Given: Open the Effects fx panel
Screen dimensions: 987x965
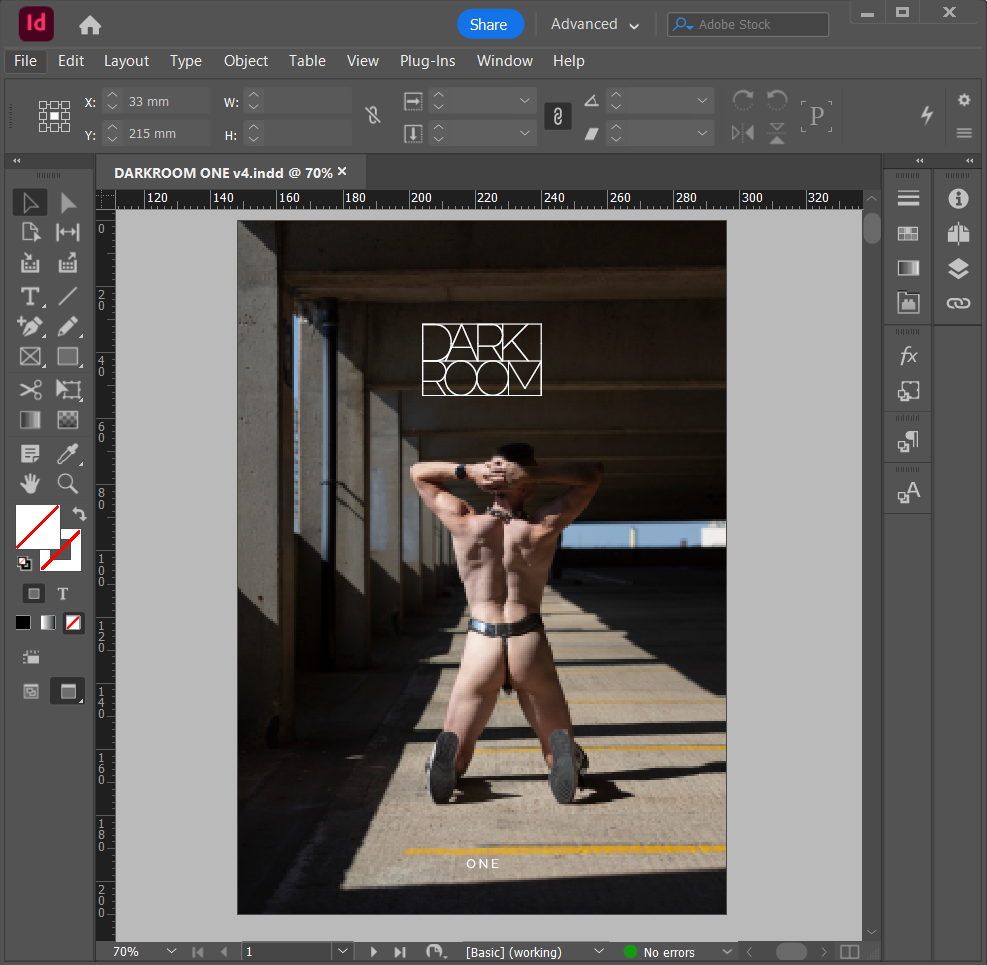Looking at the screenshot, I should coord(908,356).
